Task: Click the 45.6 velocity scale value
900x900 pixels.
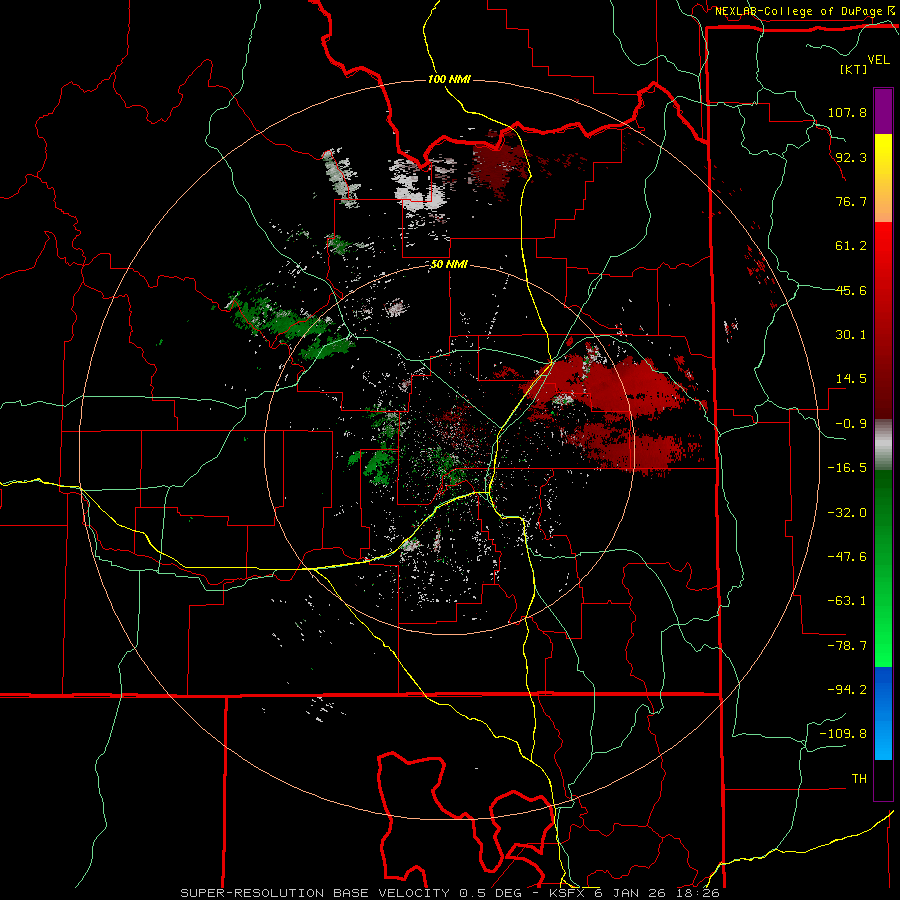Action: tap(851, 290)
